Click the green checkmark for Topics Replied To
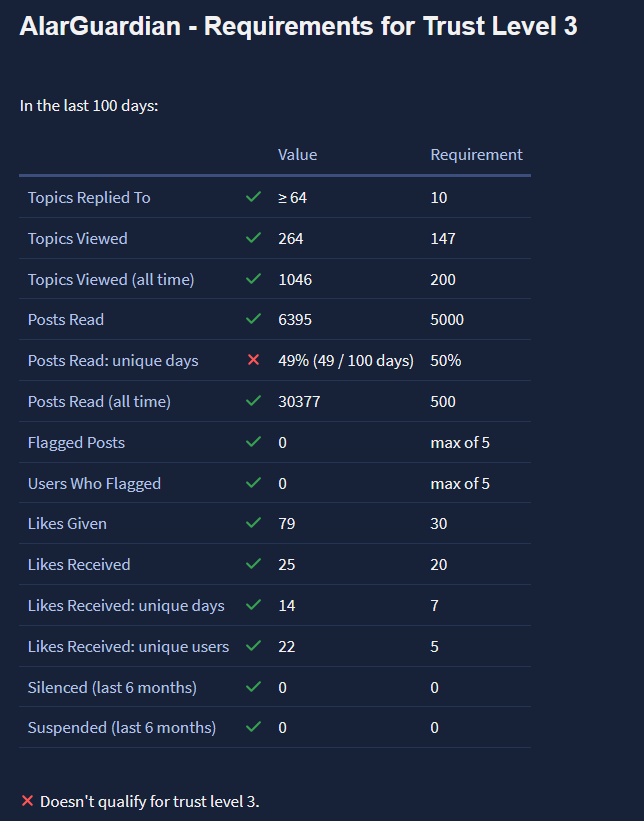The height and width of the screenshot is (821, 644). 253,198
